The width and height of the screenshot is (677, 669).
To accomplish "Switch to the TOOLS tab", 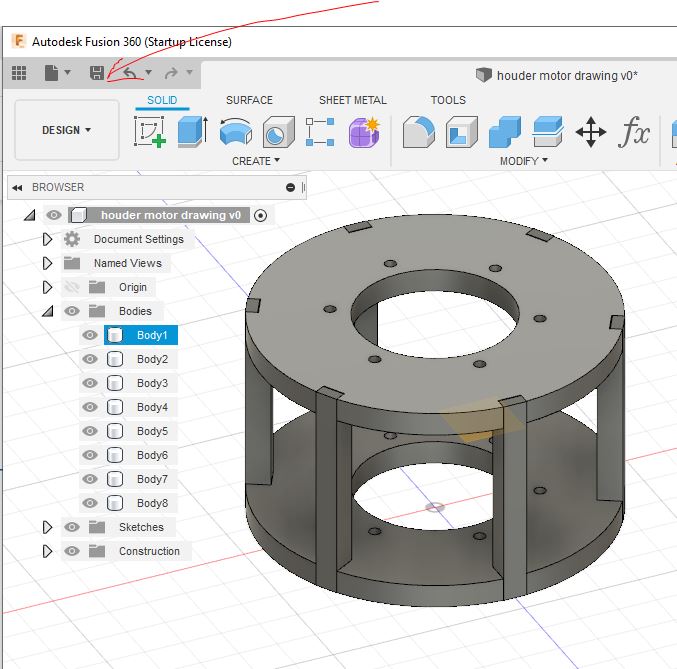I will 448,100.
